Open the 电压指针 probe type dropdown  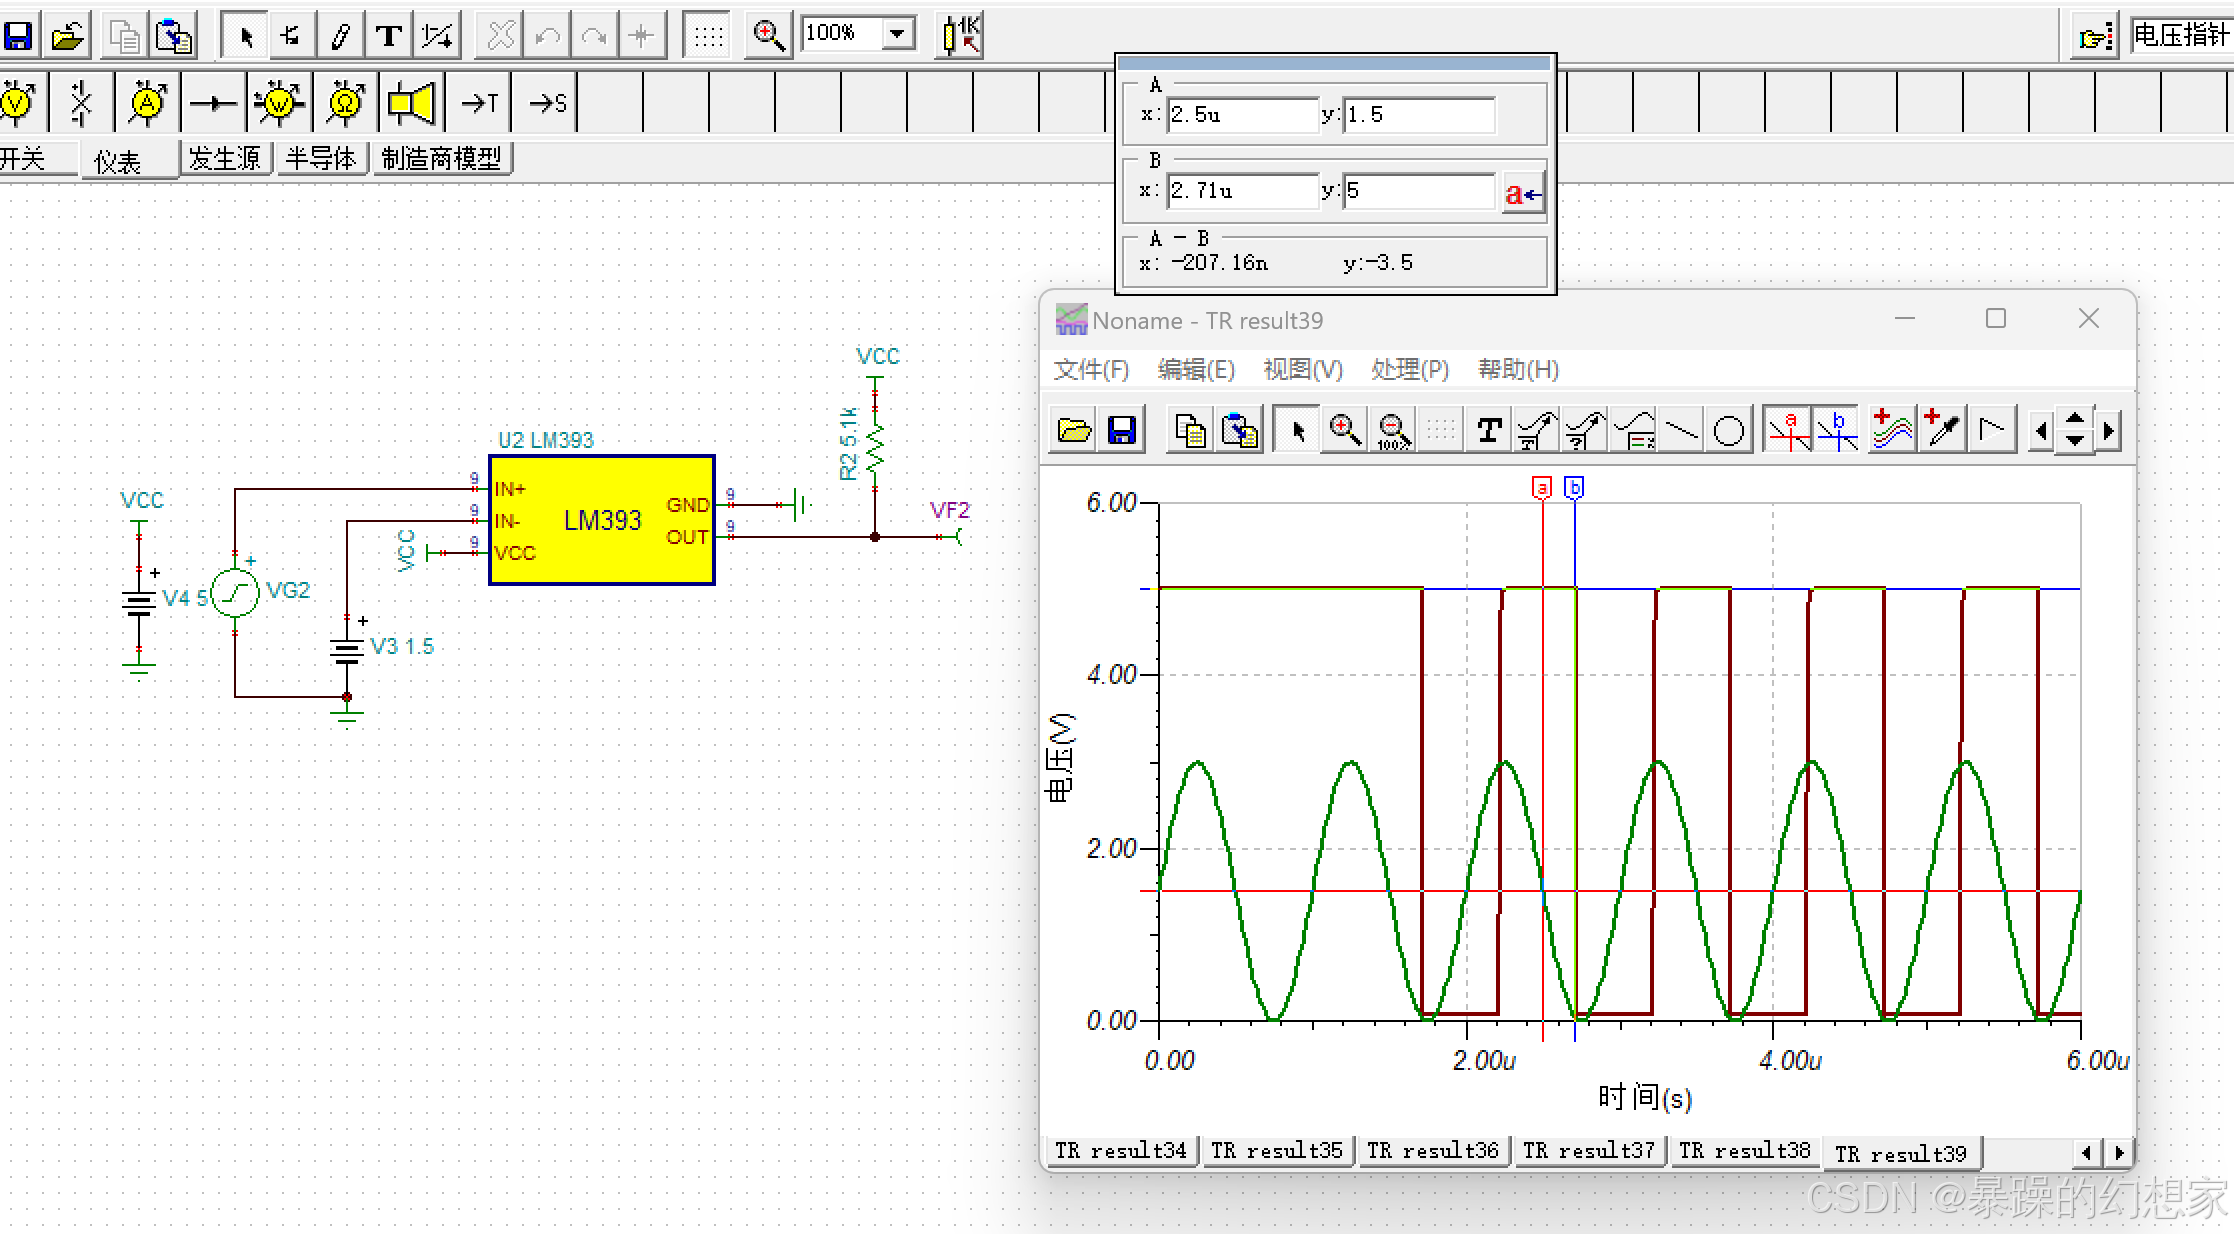click(2180, 36)
